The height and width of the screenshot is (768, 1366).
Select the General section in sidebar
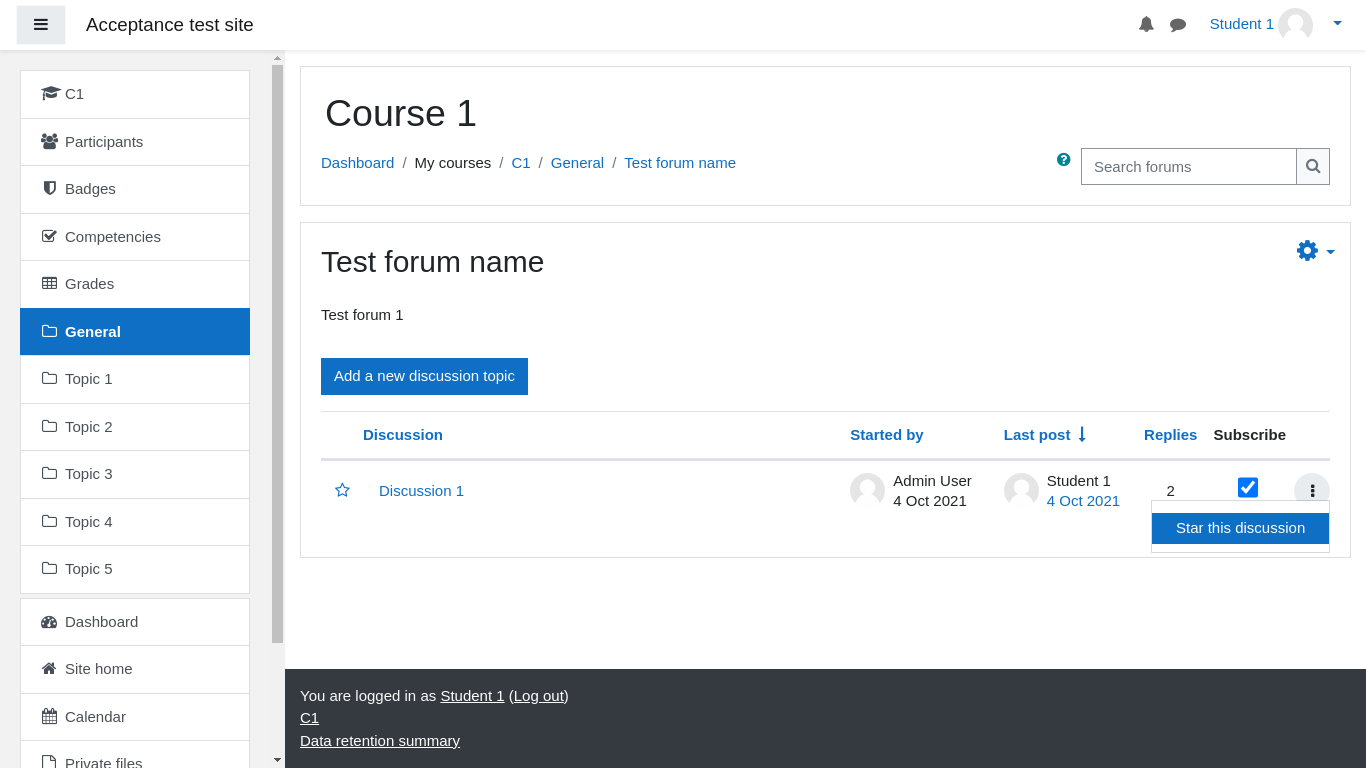pyautogui.click(x=135, y=332)
